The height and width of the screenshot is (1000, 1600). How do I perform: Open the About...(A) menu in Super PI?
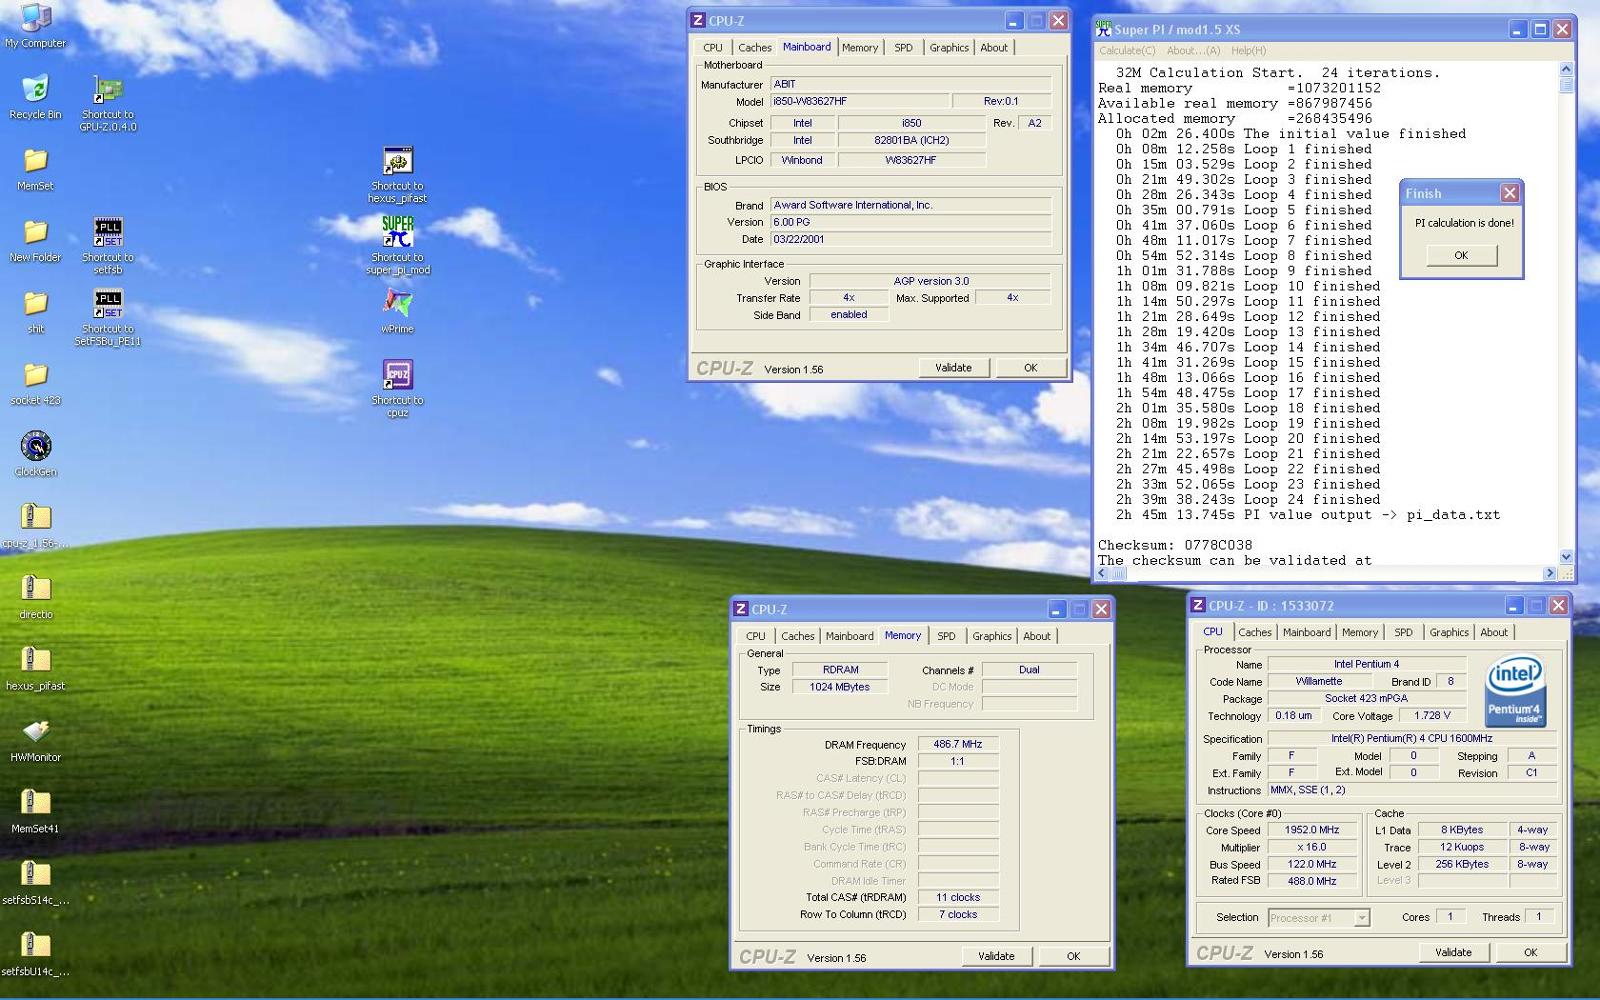[1193, 50]
